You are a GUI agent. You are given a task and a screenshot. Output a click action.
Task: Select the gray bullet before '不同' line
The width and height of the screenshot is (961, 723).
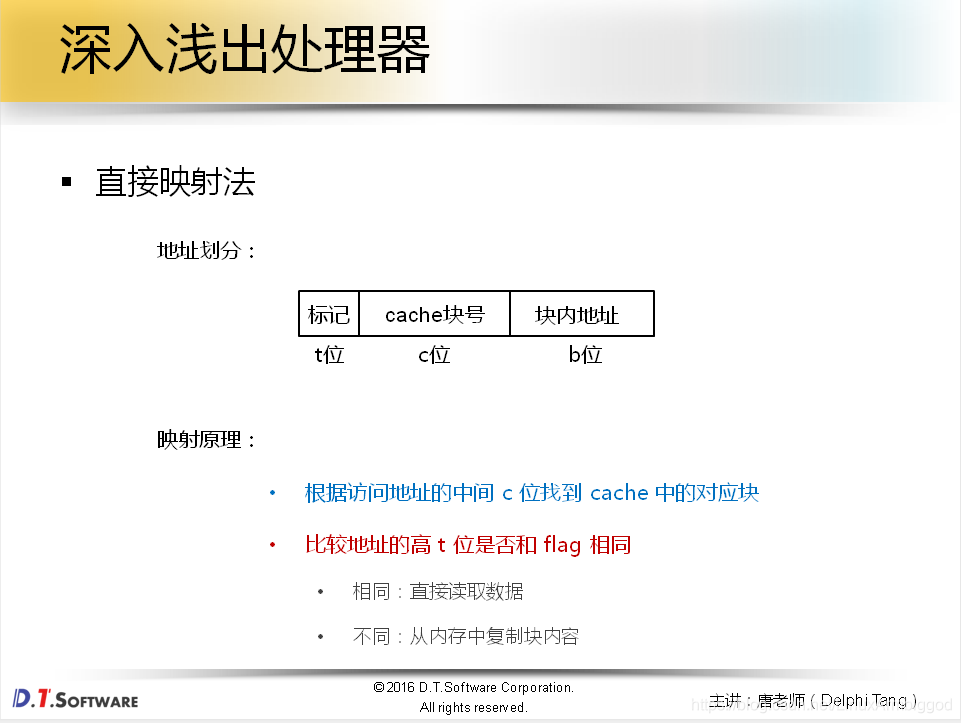click(x=320, y=636)
